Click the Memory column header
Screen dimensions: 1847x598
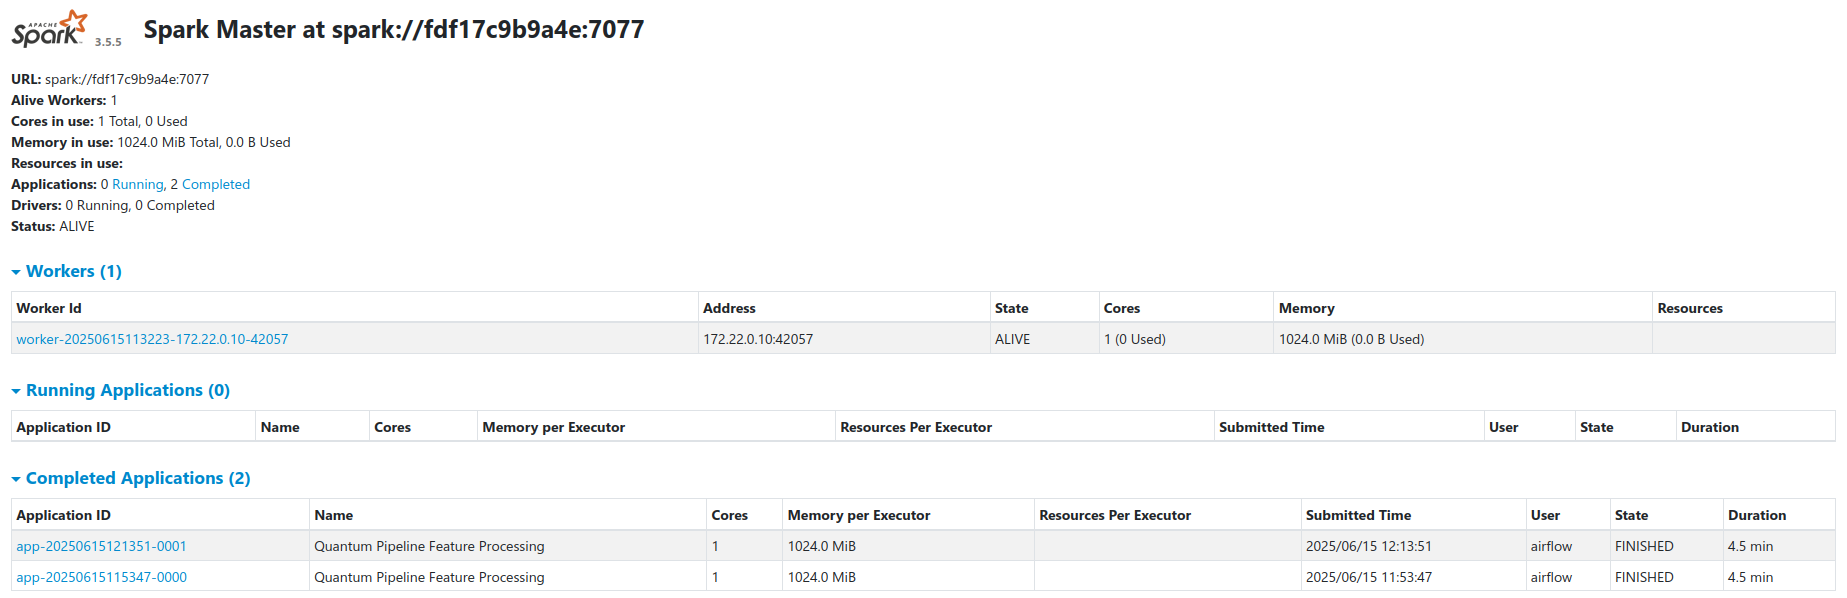[1306, 307]
